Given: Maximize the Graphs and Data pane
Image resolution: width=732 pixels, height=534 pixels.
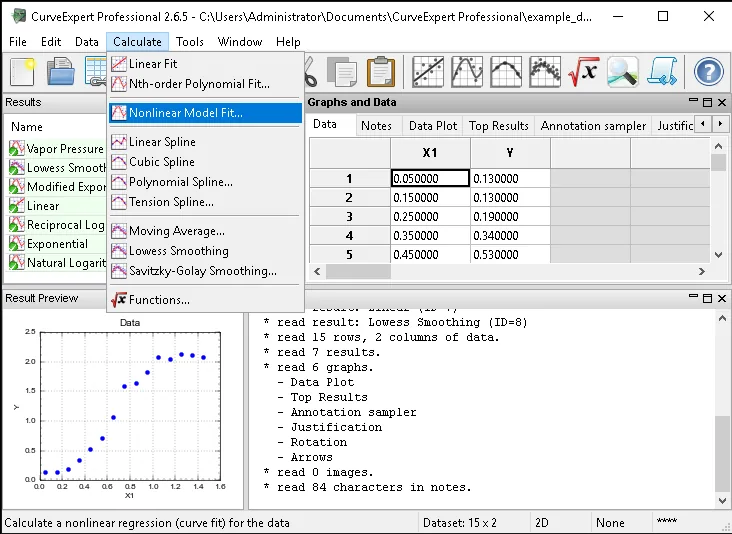Looking at the screenshot, I should pos(707,102).
